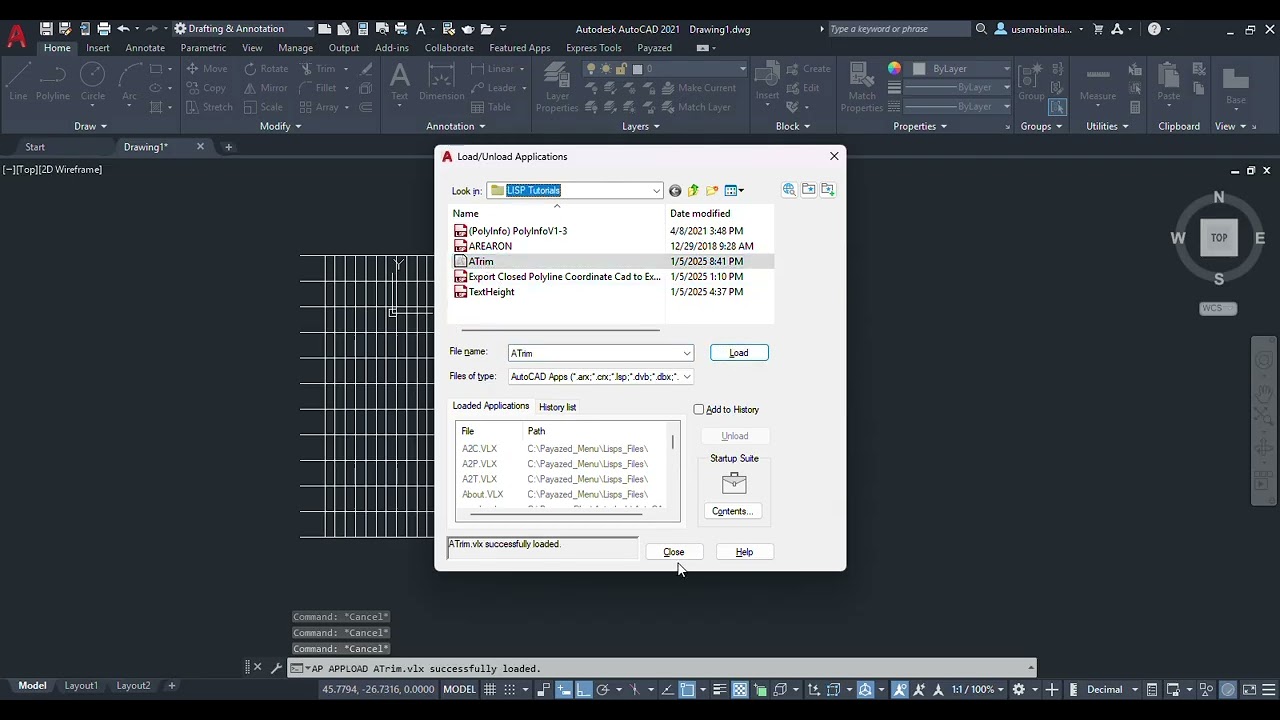The width and height of the screenshot is (1280, 720).
Task: Click the object color ByLayer swatch
Action: point(919,69)
